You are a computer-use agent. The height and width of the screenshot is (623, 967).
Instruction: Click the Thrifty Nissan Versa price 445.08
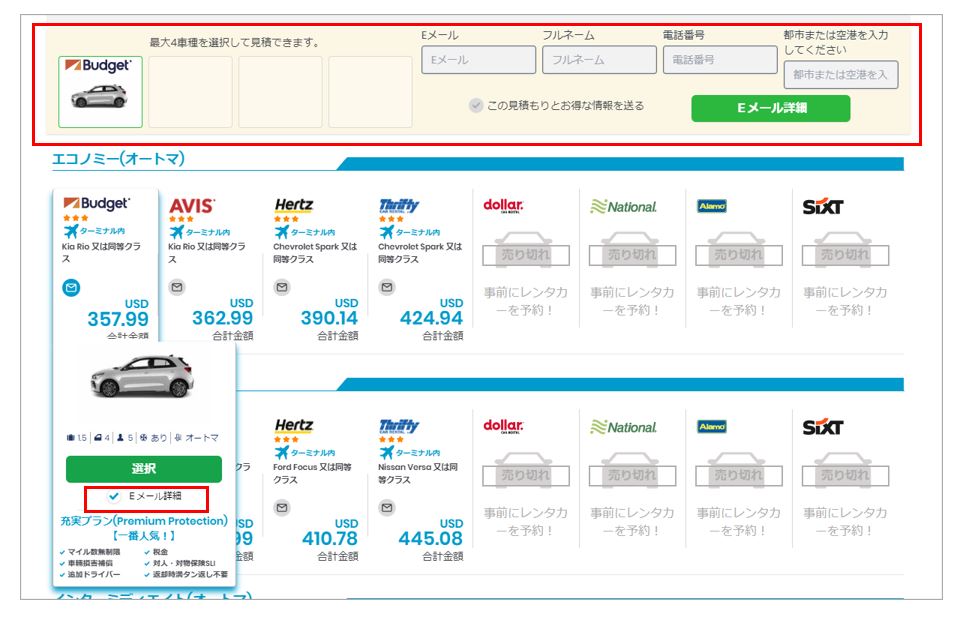[430, 538]
